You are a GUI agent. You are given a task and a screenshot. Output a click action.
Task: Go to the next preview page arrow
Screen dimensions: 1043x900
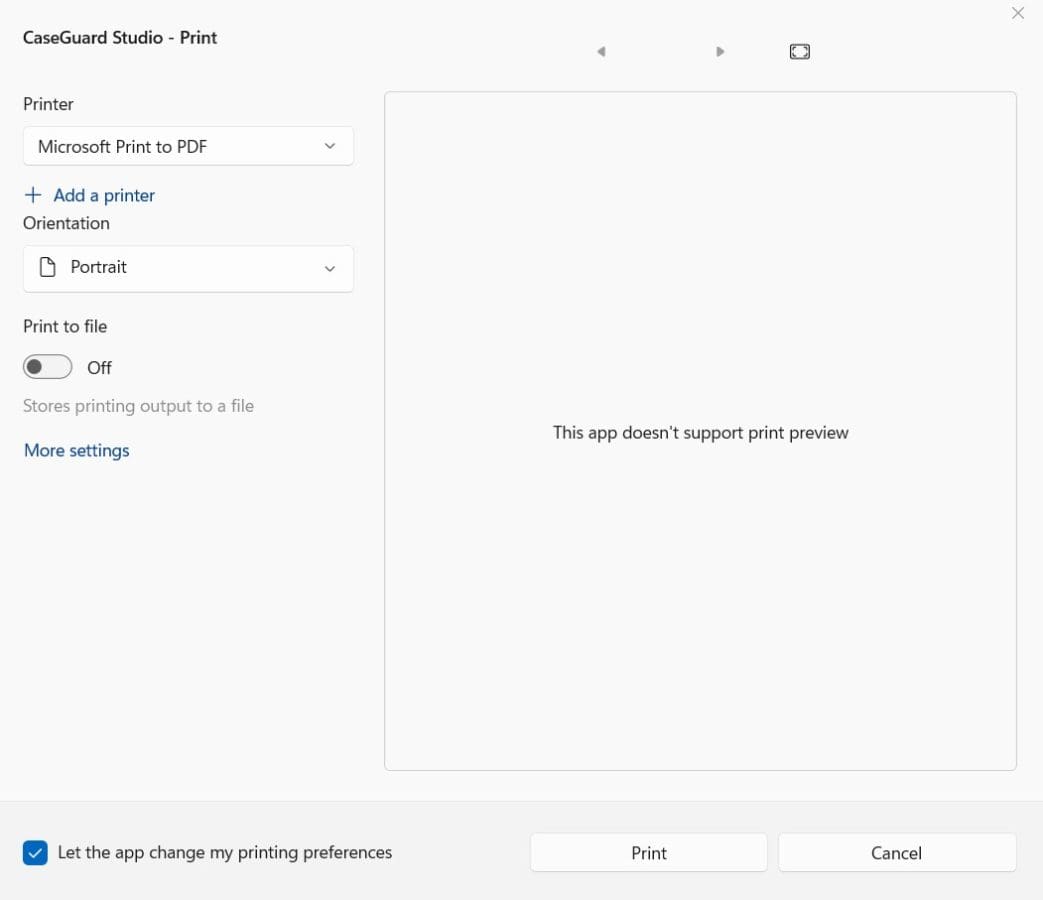pyautogui.click(x=720, y=52)
